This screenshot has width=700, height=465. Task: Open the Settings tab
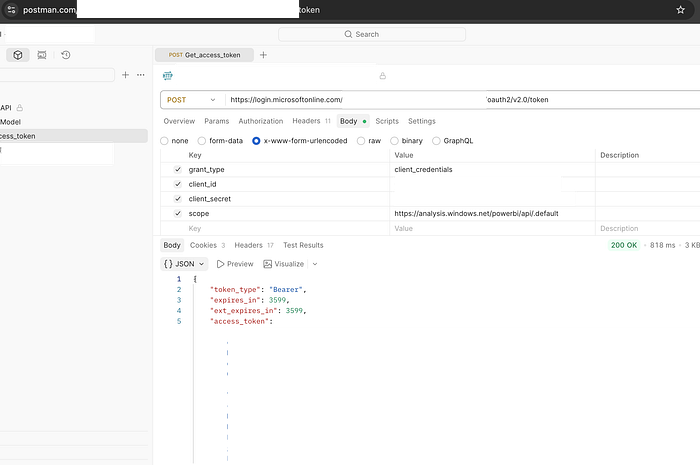point(421,121)
